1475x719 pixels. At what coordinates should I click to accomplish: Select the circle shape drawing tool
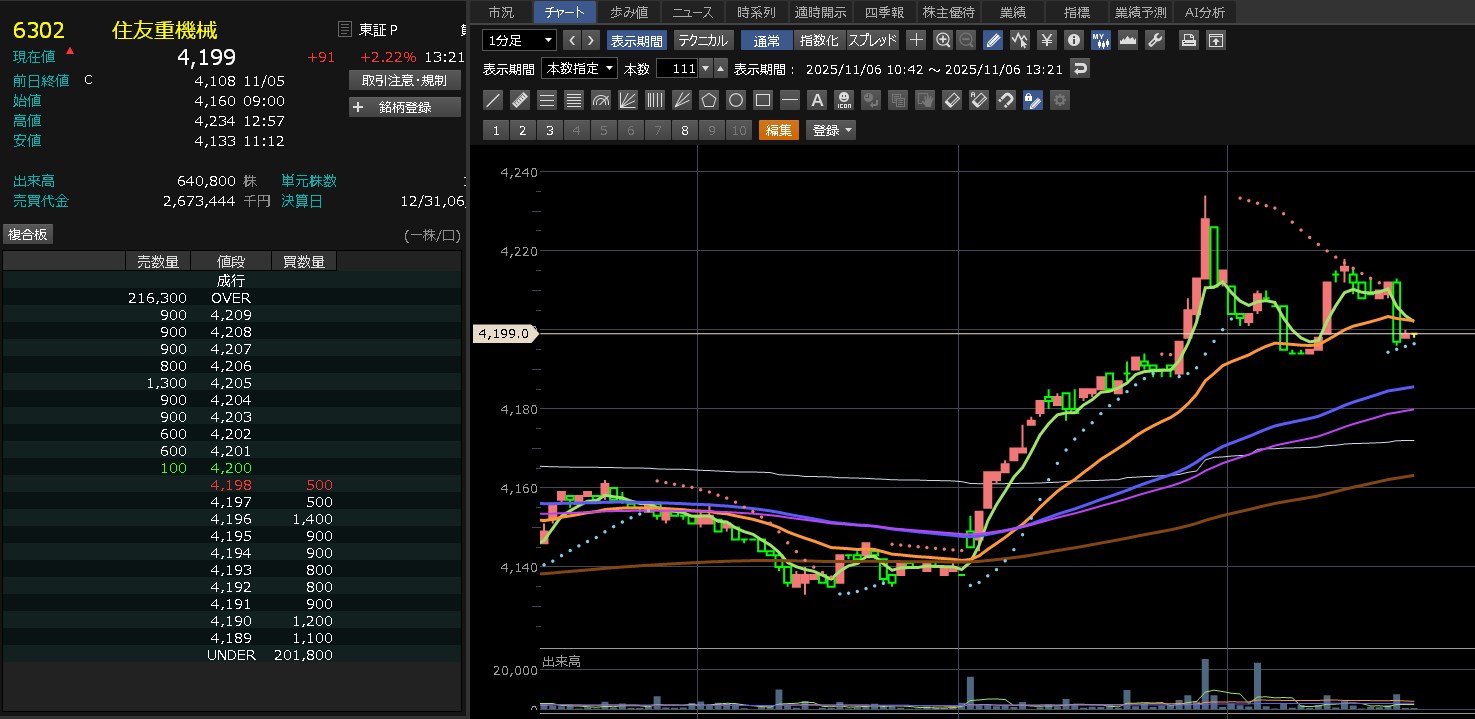[x=736, y=100]
